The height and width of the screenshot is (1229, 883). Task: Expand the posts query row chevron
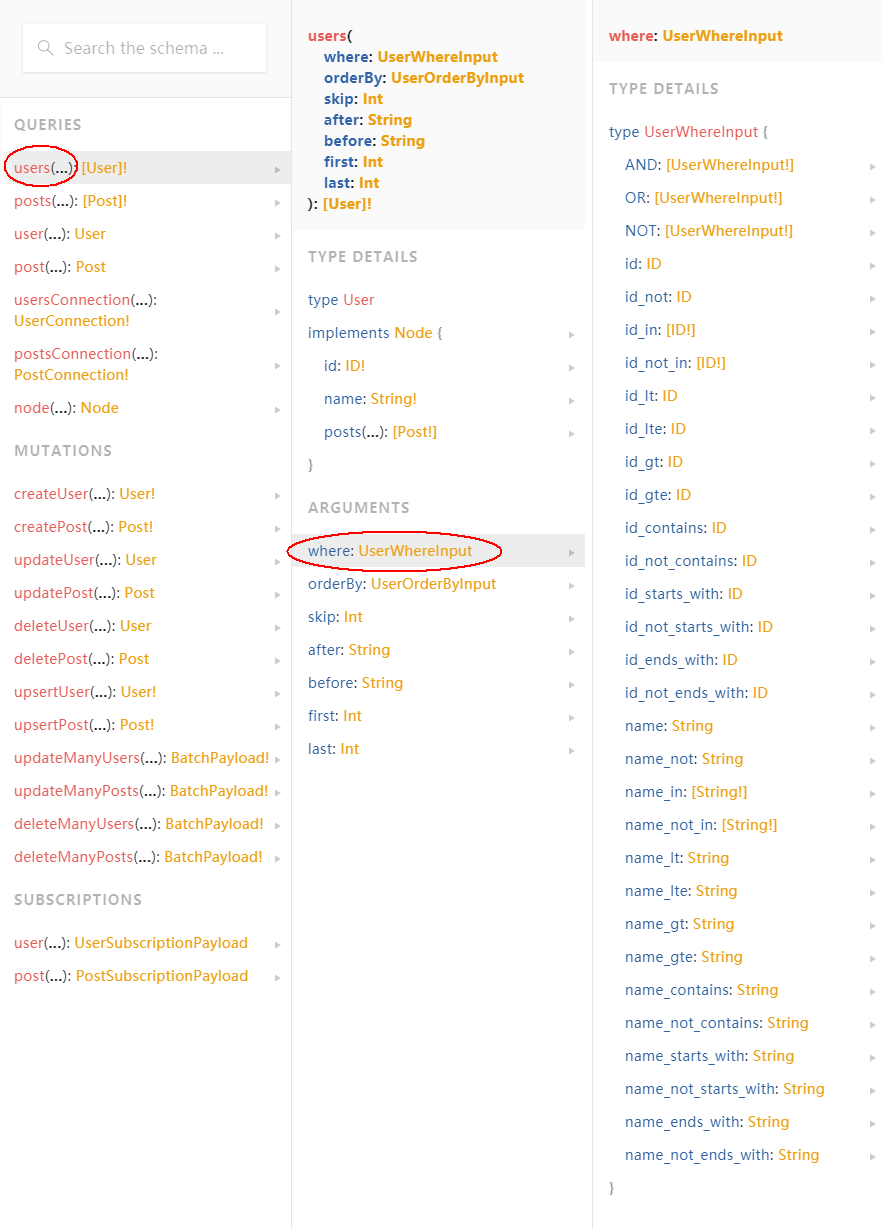(276, 200)
